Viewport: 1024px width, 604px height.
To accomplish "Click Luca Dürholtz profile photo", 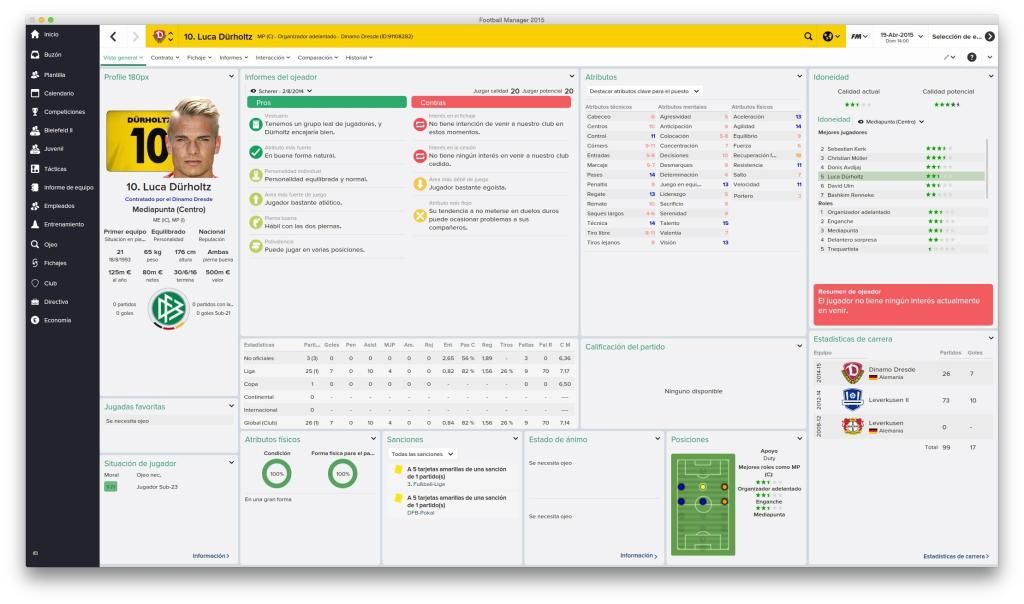I will pyautogui.click(x=194, y=137).
